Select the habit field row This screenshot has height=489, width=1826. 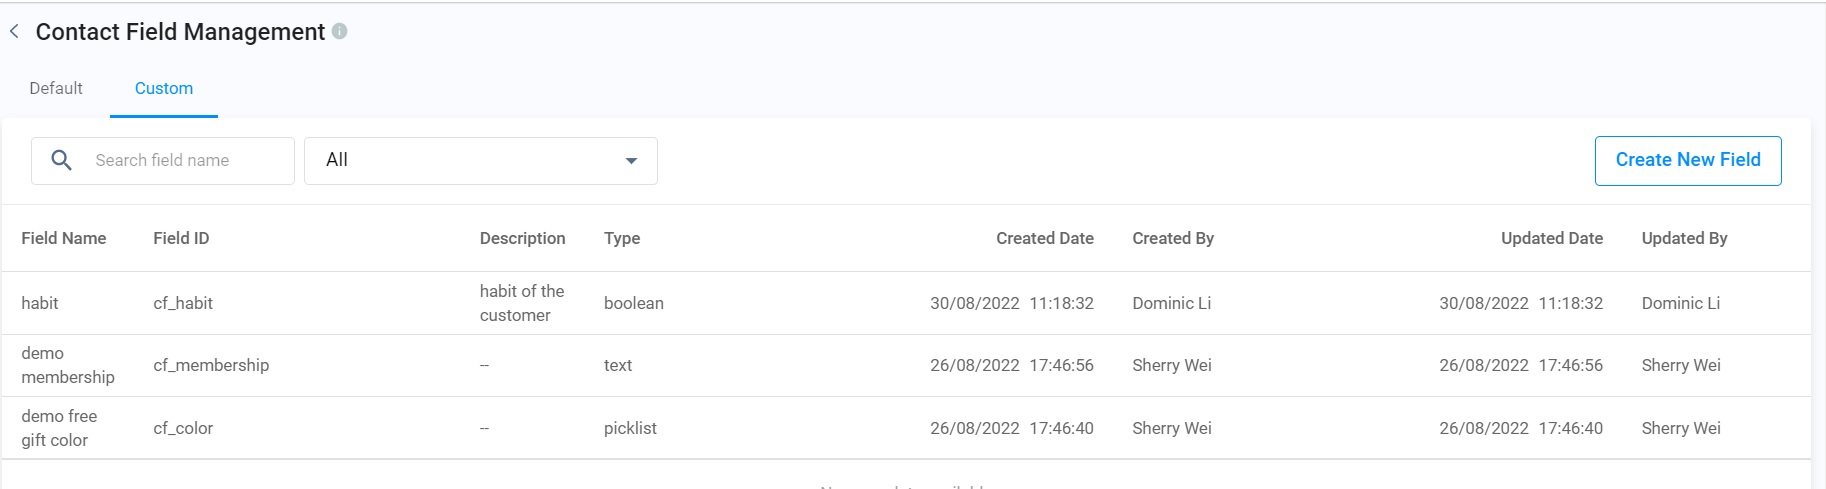40,303
